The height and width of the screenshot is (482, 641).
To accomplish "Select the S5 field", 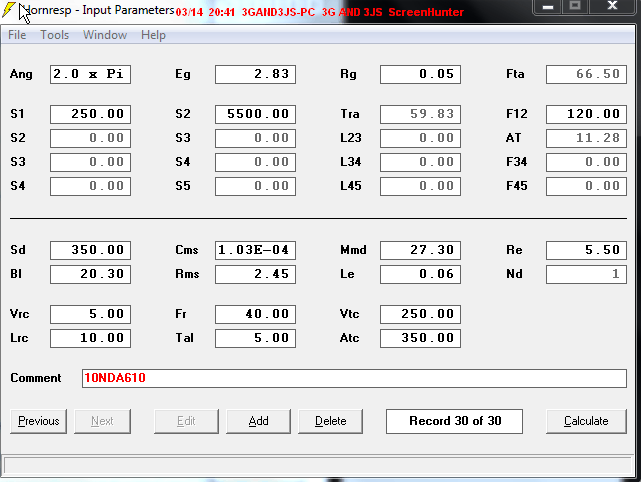I will [x=256, y=186].
